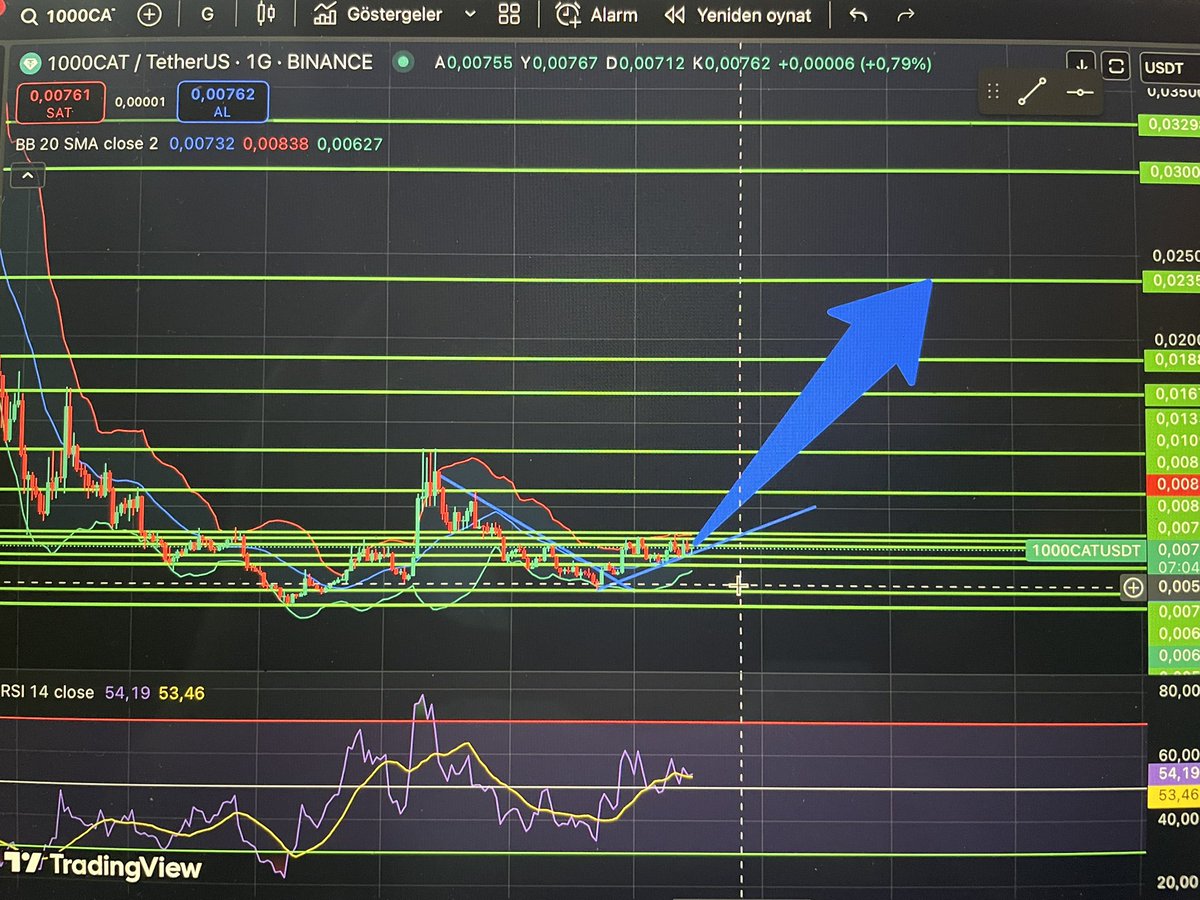Redo the last chart action
Screen dimensions: 1200x900
tap(906, 15)
